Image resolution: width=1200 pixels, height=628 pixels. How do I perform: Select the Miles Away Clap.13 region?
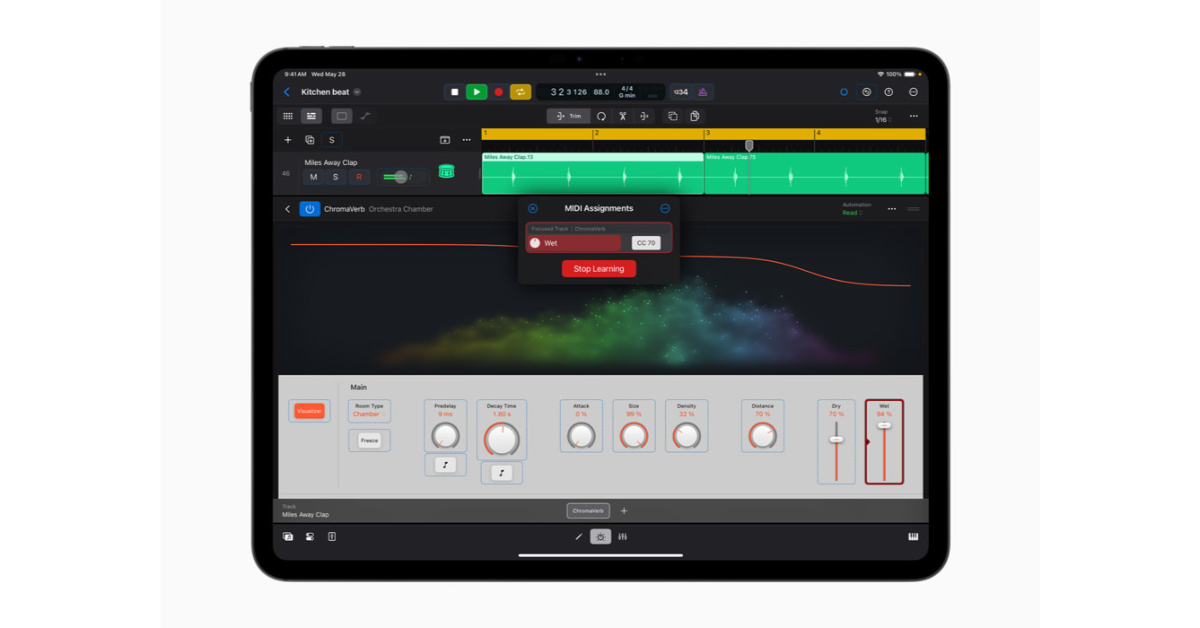click(593, 173)
